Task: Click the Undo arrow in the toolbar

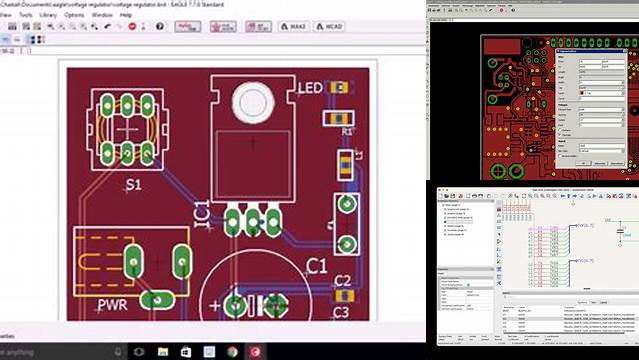Action: [x=107, y=27]
